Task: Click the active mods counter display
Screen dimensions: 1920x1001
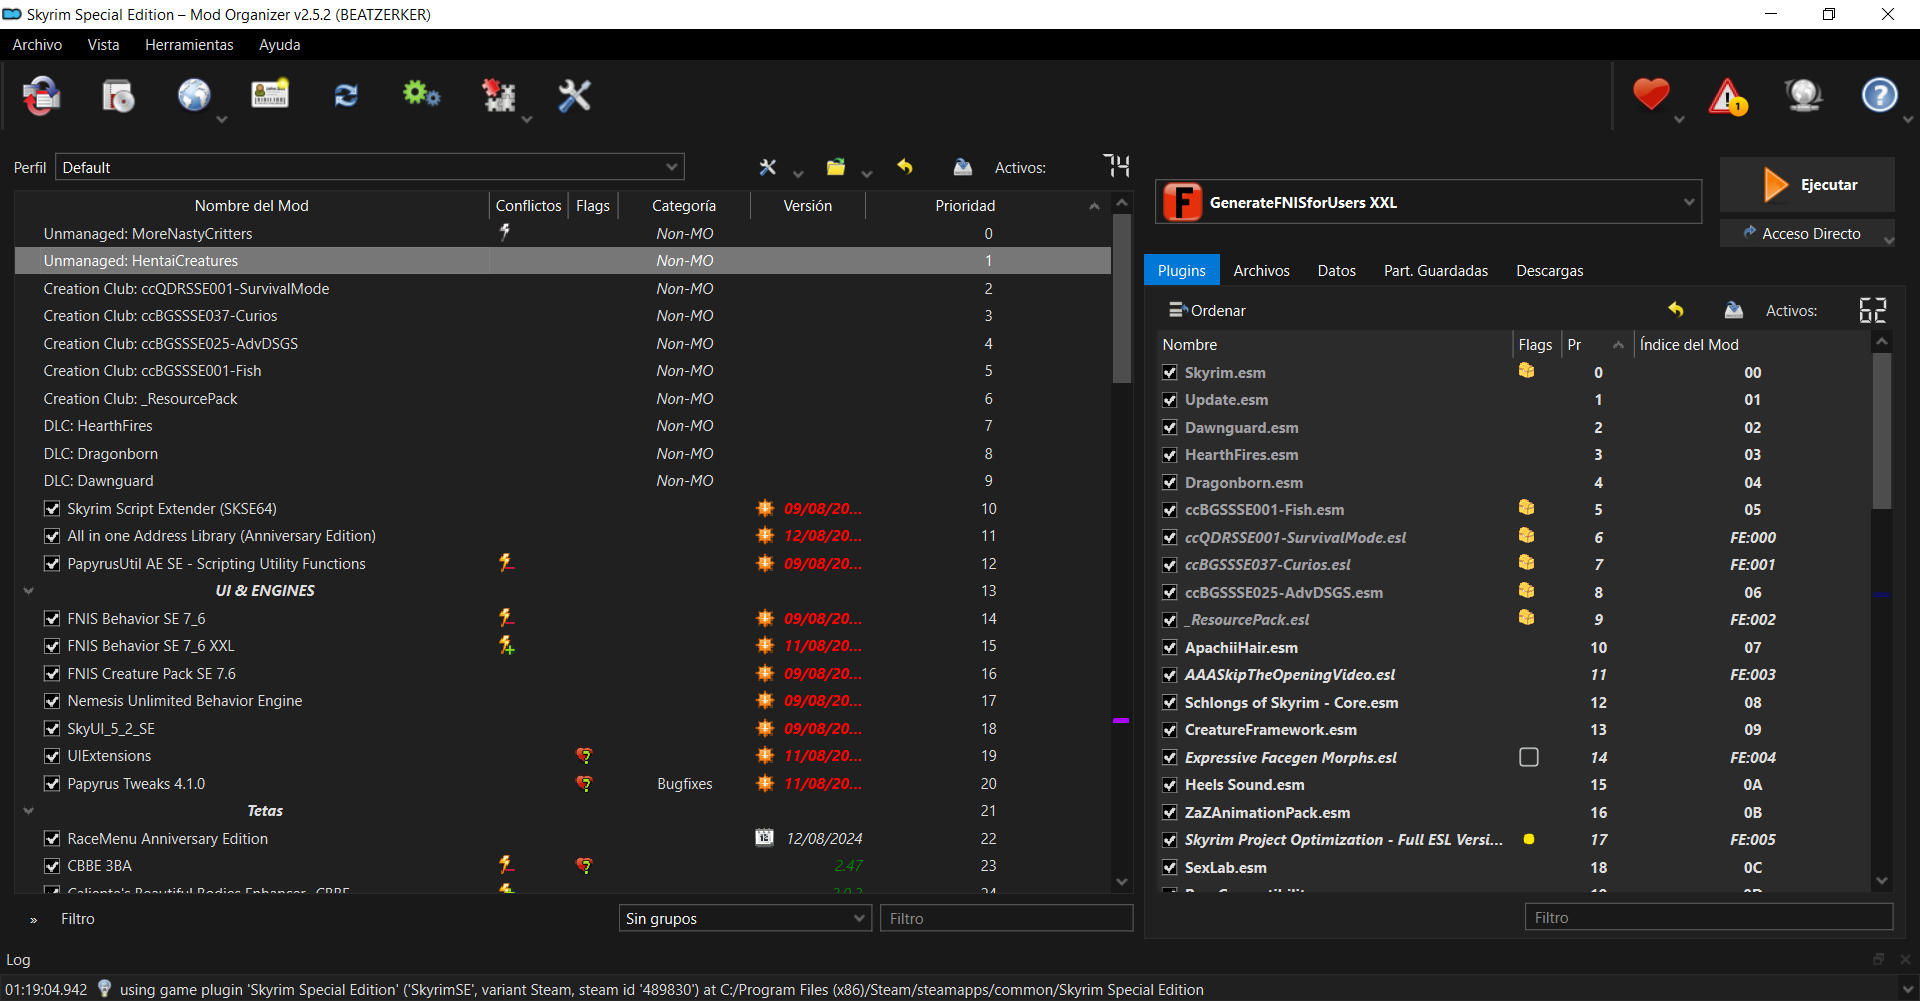Action: tap(1117, 166)
